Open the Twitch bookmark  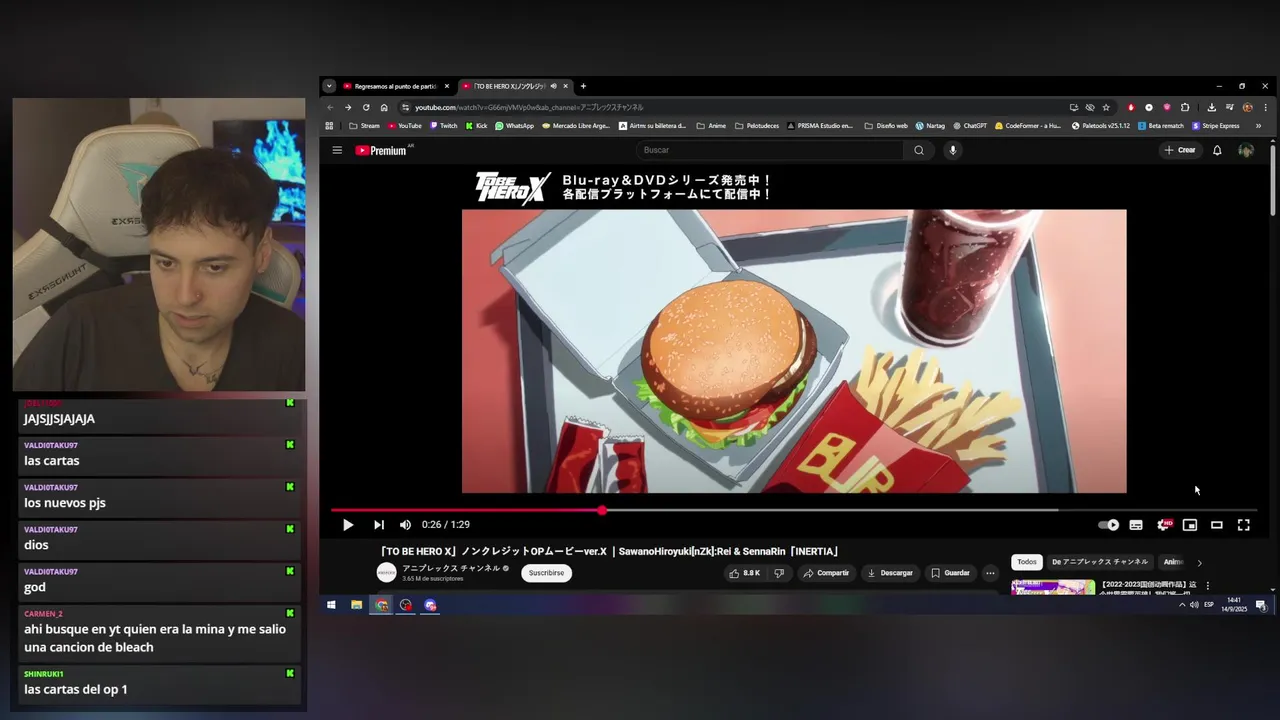[x=443, y=126]
